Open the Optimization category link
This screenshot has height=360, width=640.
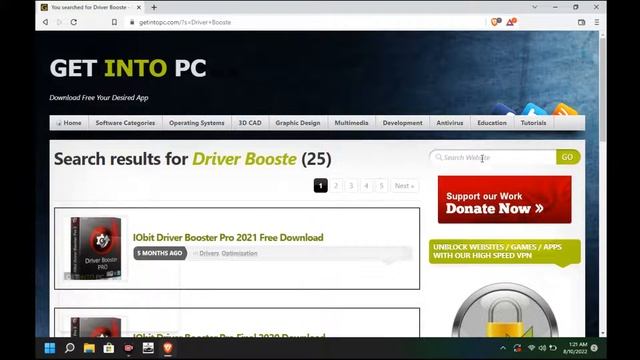(x=239, y=253)
